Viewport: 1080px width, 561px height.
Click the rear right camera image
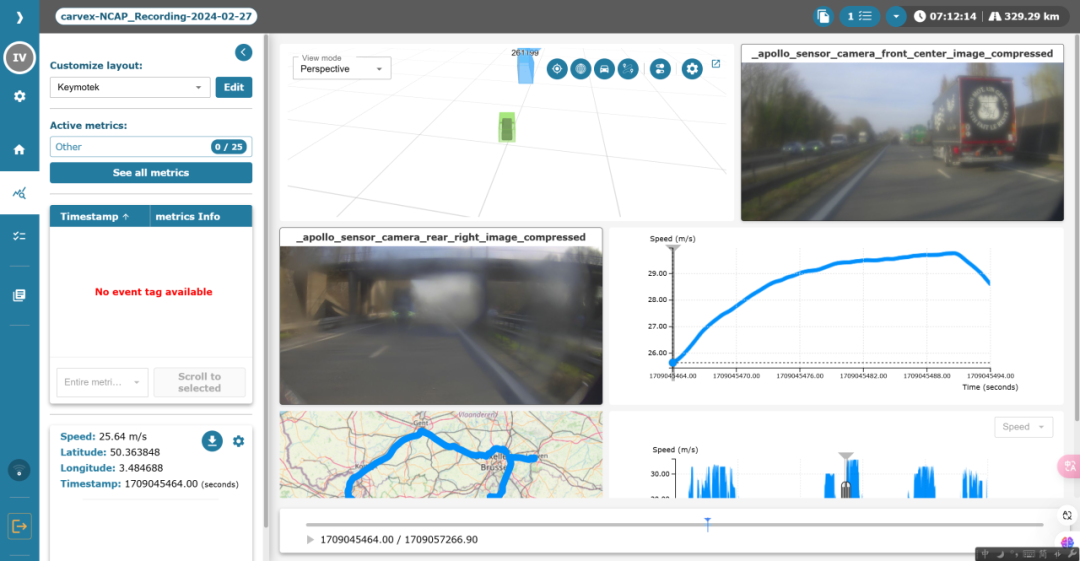tap(441, 325)
